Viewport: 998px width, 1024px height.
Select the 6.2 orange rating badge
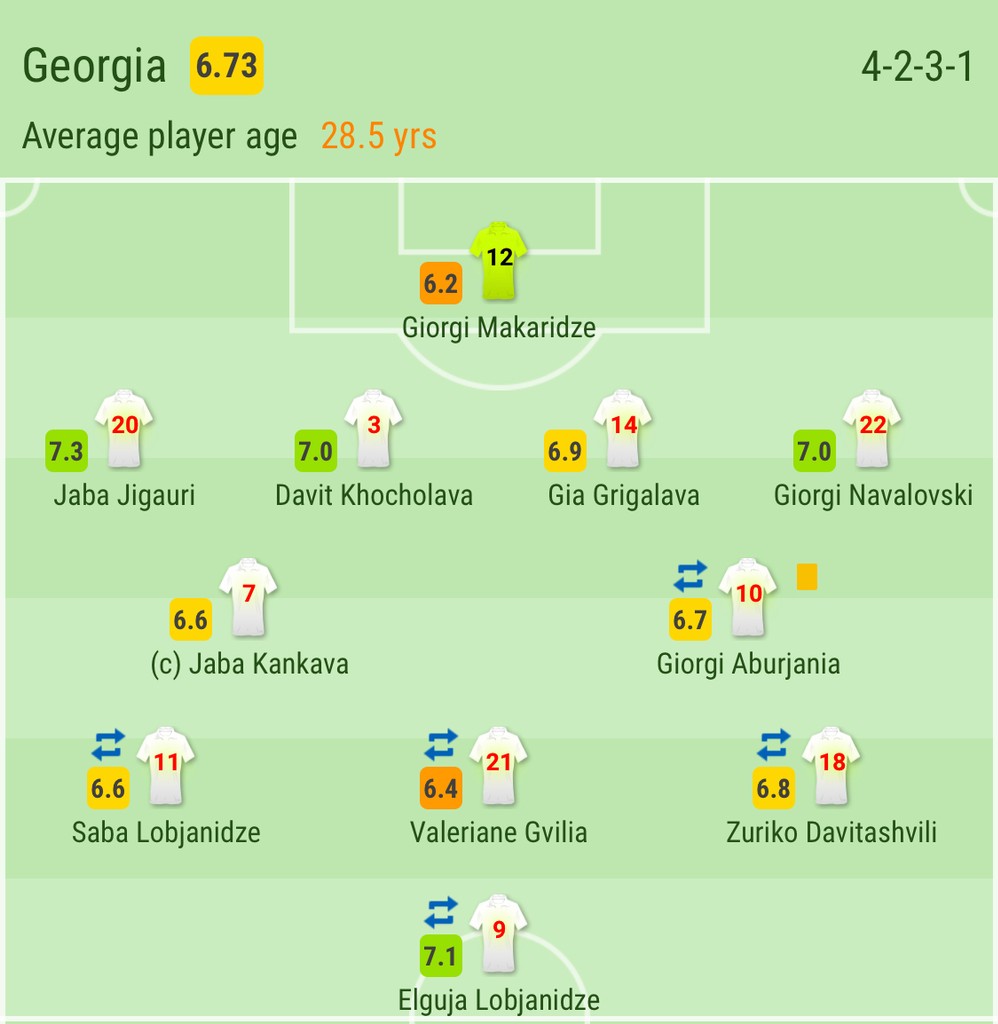441,283
